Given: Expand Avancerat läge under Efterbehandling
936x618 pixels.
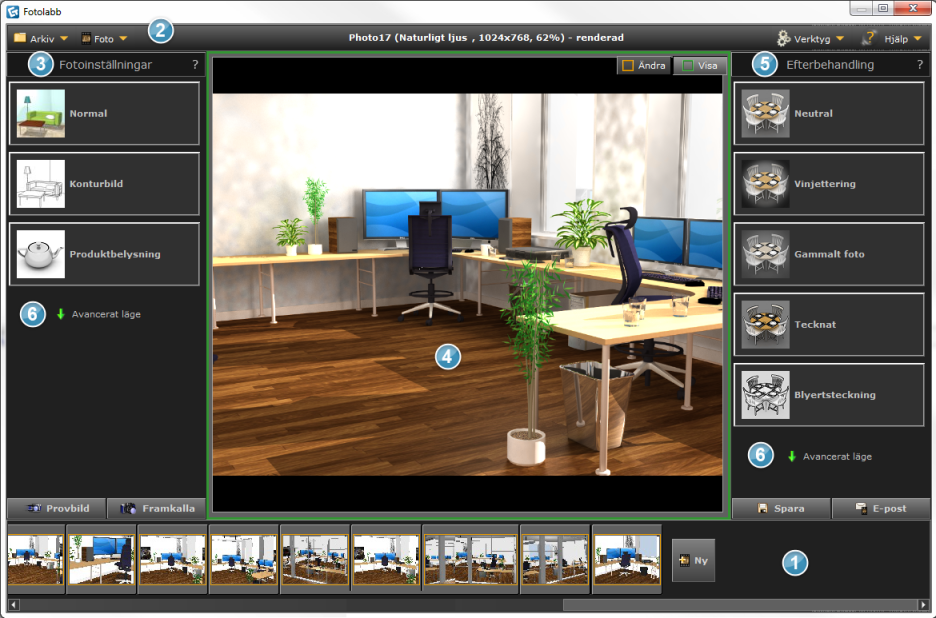Looking at the screenshot, I should [836, 456].
